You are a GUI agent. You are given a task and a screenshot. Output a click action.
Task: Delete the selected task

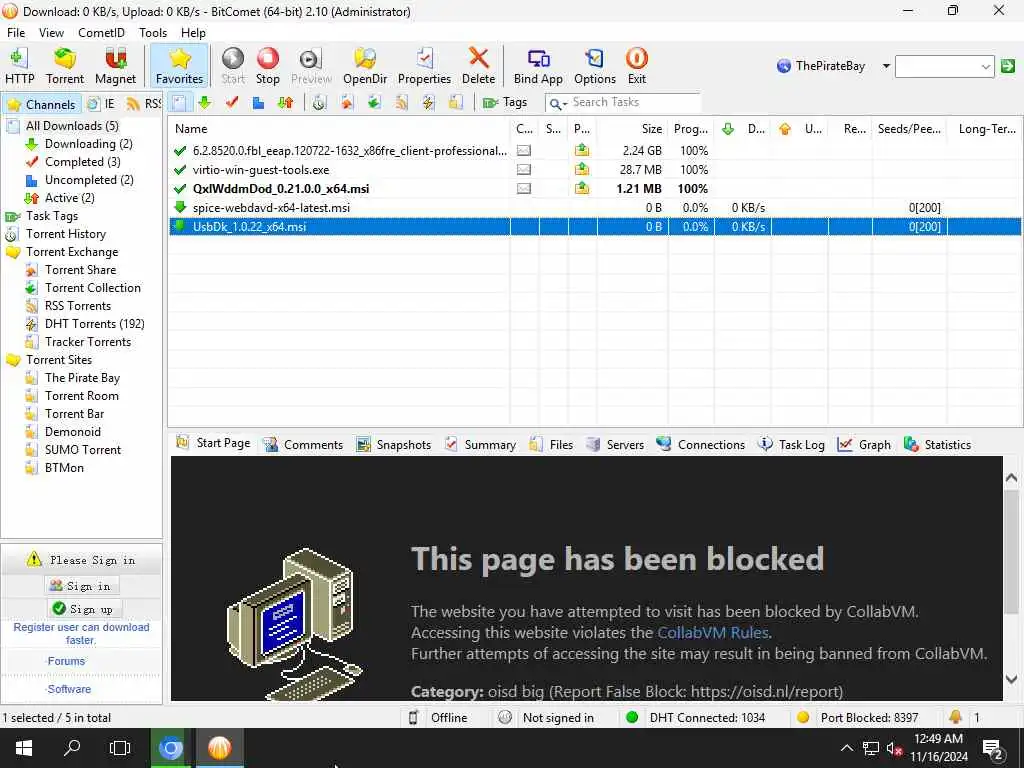479,65
